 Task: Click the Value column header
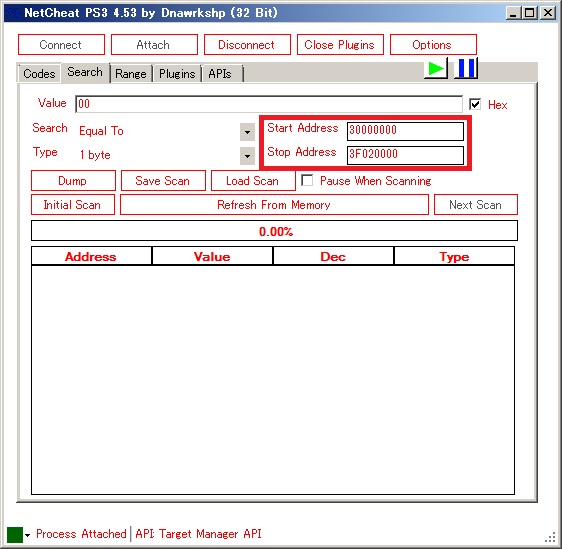(x=212, y=256)
